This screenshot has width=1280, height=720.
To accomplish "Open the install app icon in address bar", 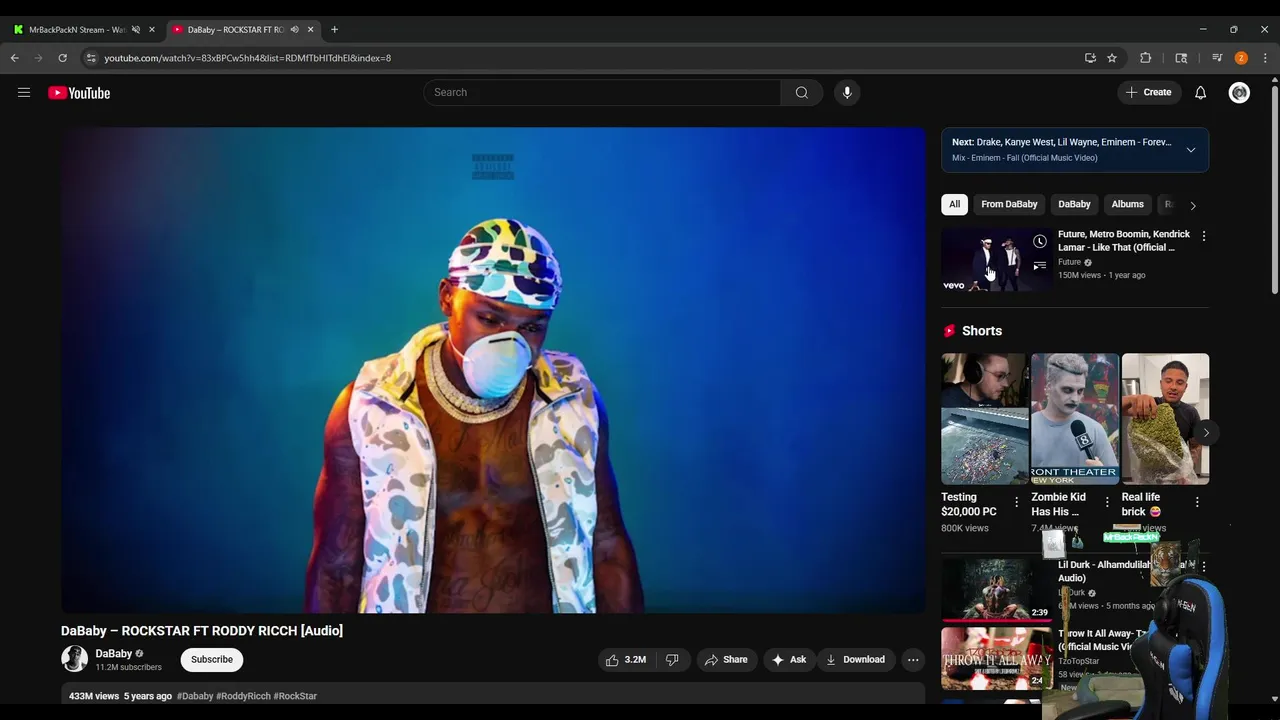I will coord(1090,58).
